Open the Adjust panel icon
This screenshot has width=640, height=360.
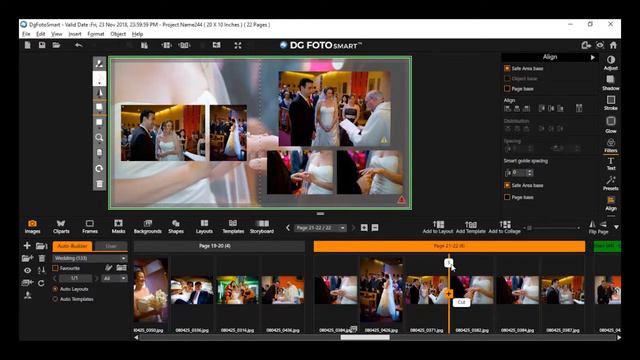coord(611,63)
